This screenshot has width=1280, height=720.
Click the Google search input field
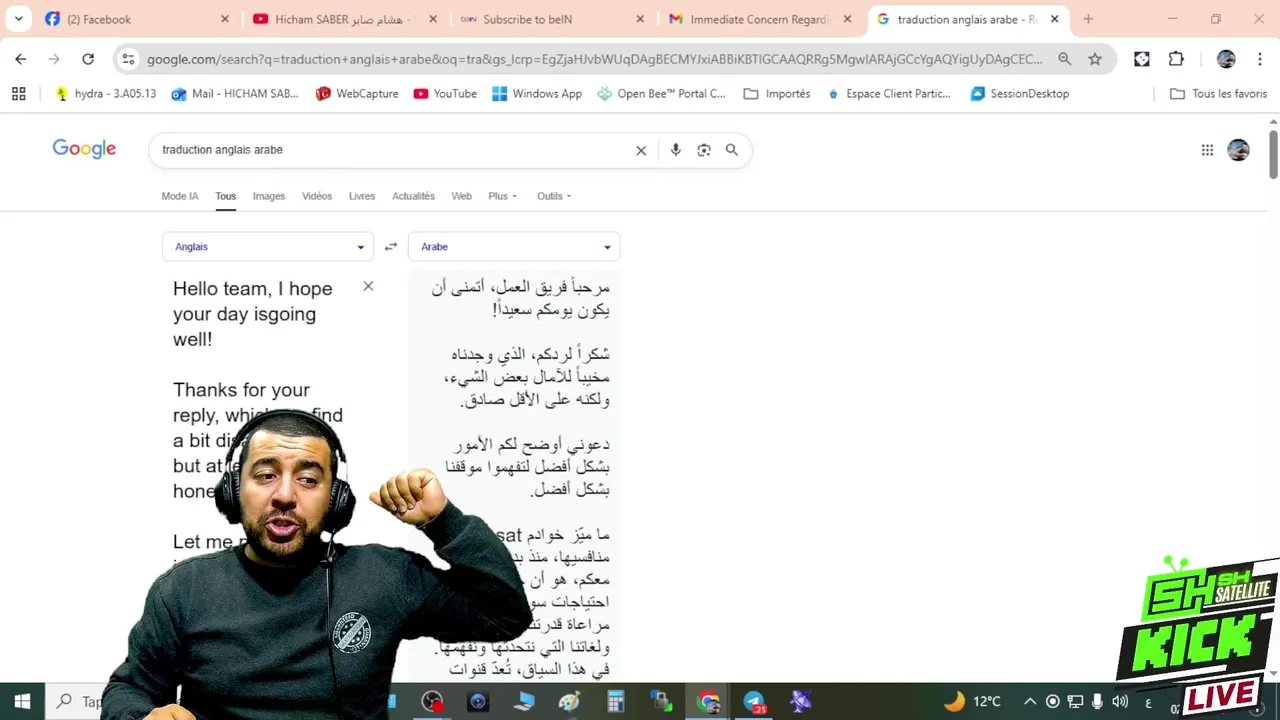point(395,150)
